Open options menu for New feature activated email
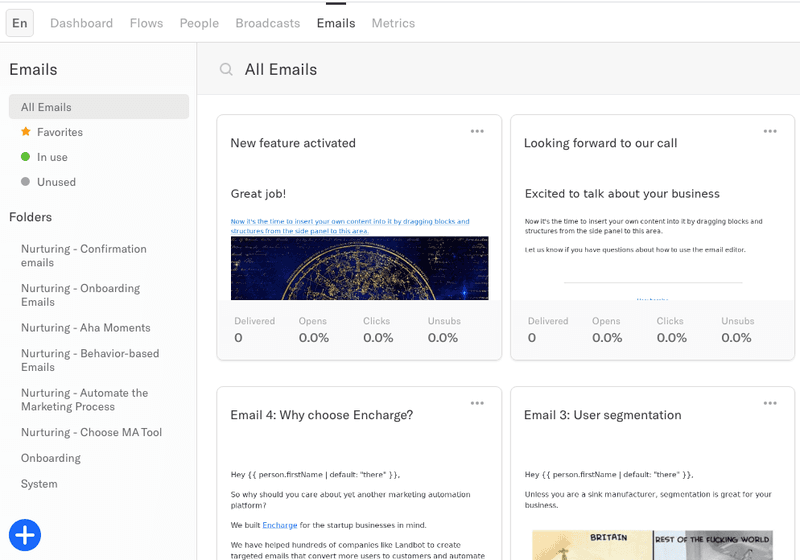The width and height of the screenshot is (800, 560). pyautogui.click(x=477, y=131)
